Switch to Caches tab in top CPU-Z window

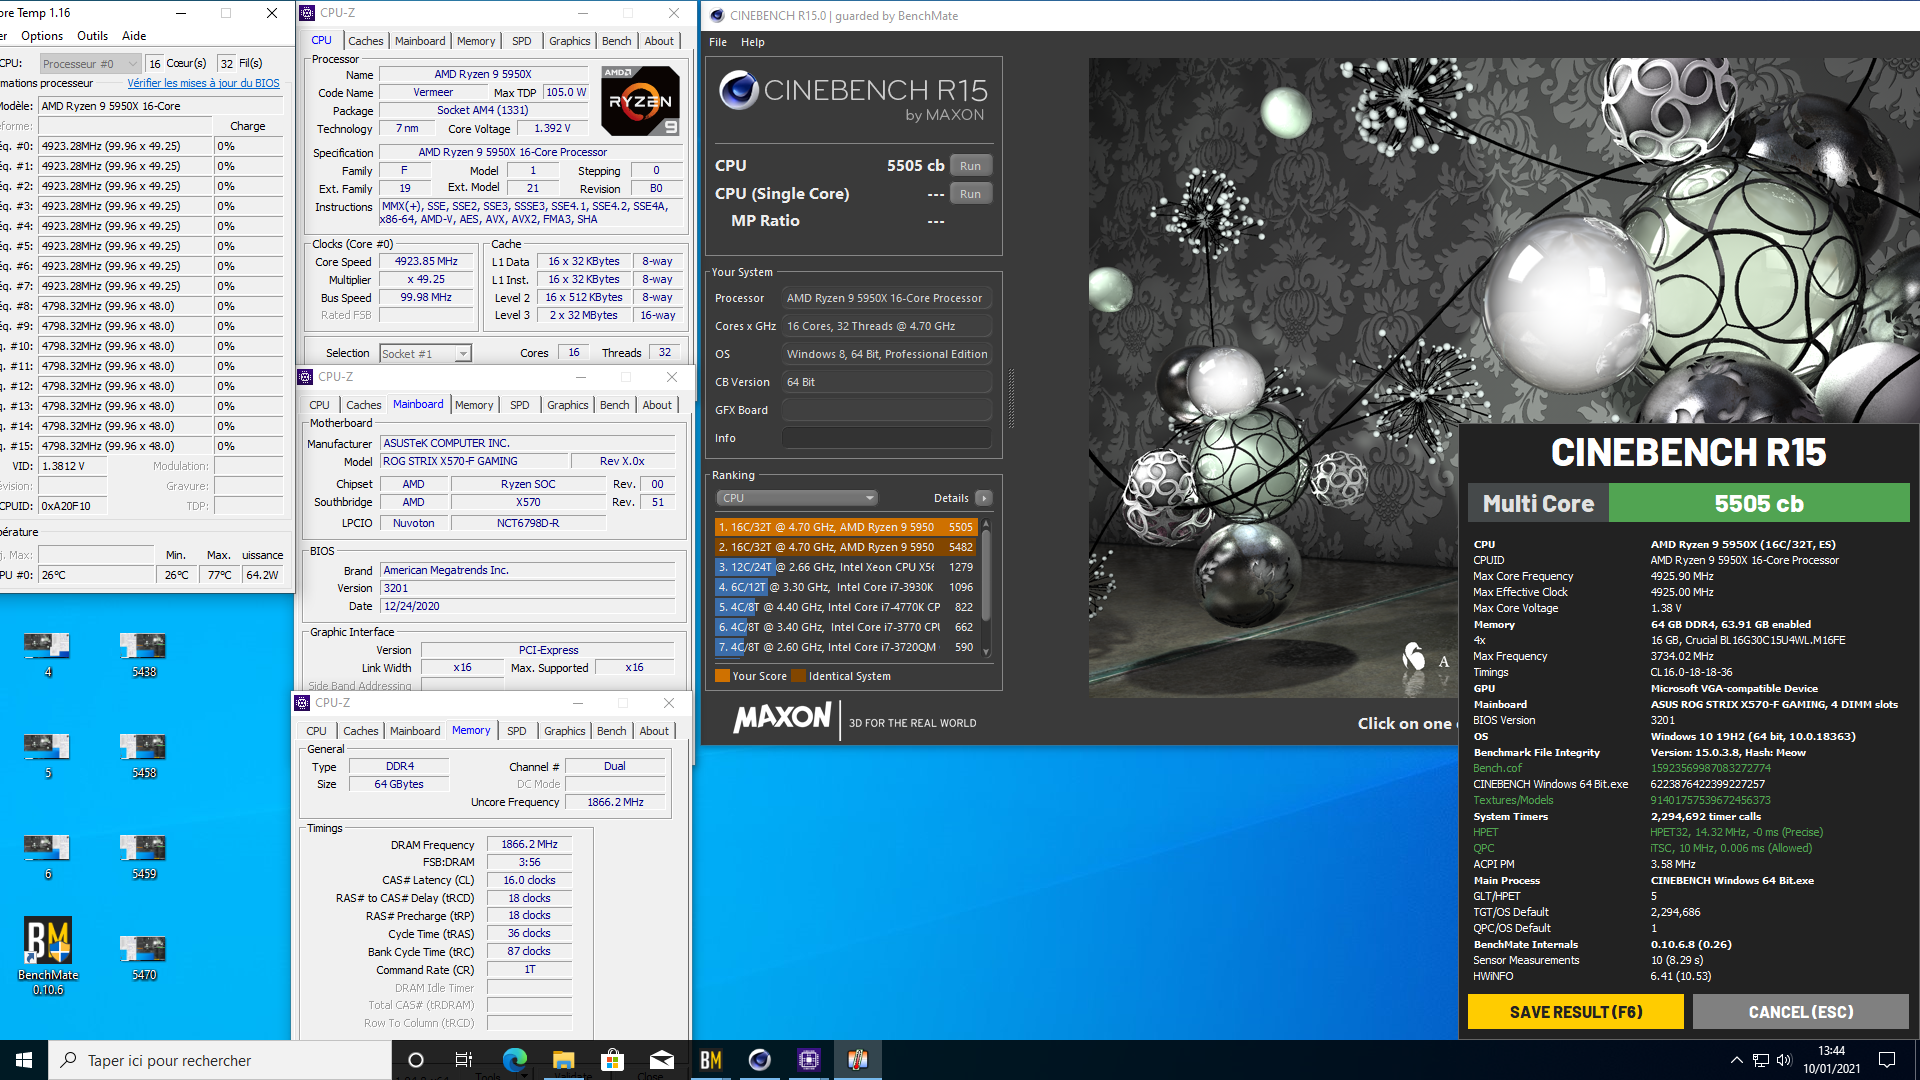(x=365, y=41)
